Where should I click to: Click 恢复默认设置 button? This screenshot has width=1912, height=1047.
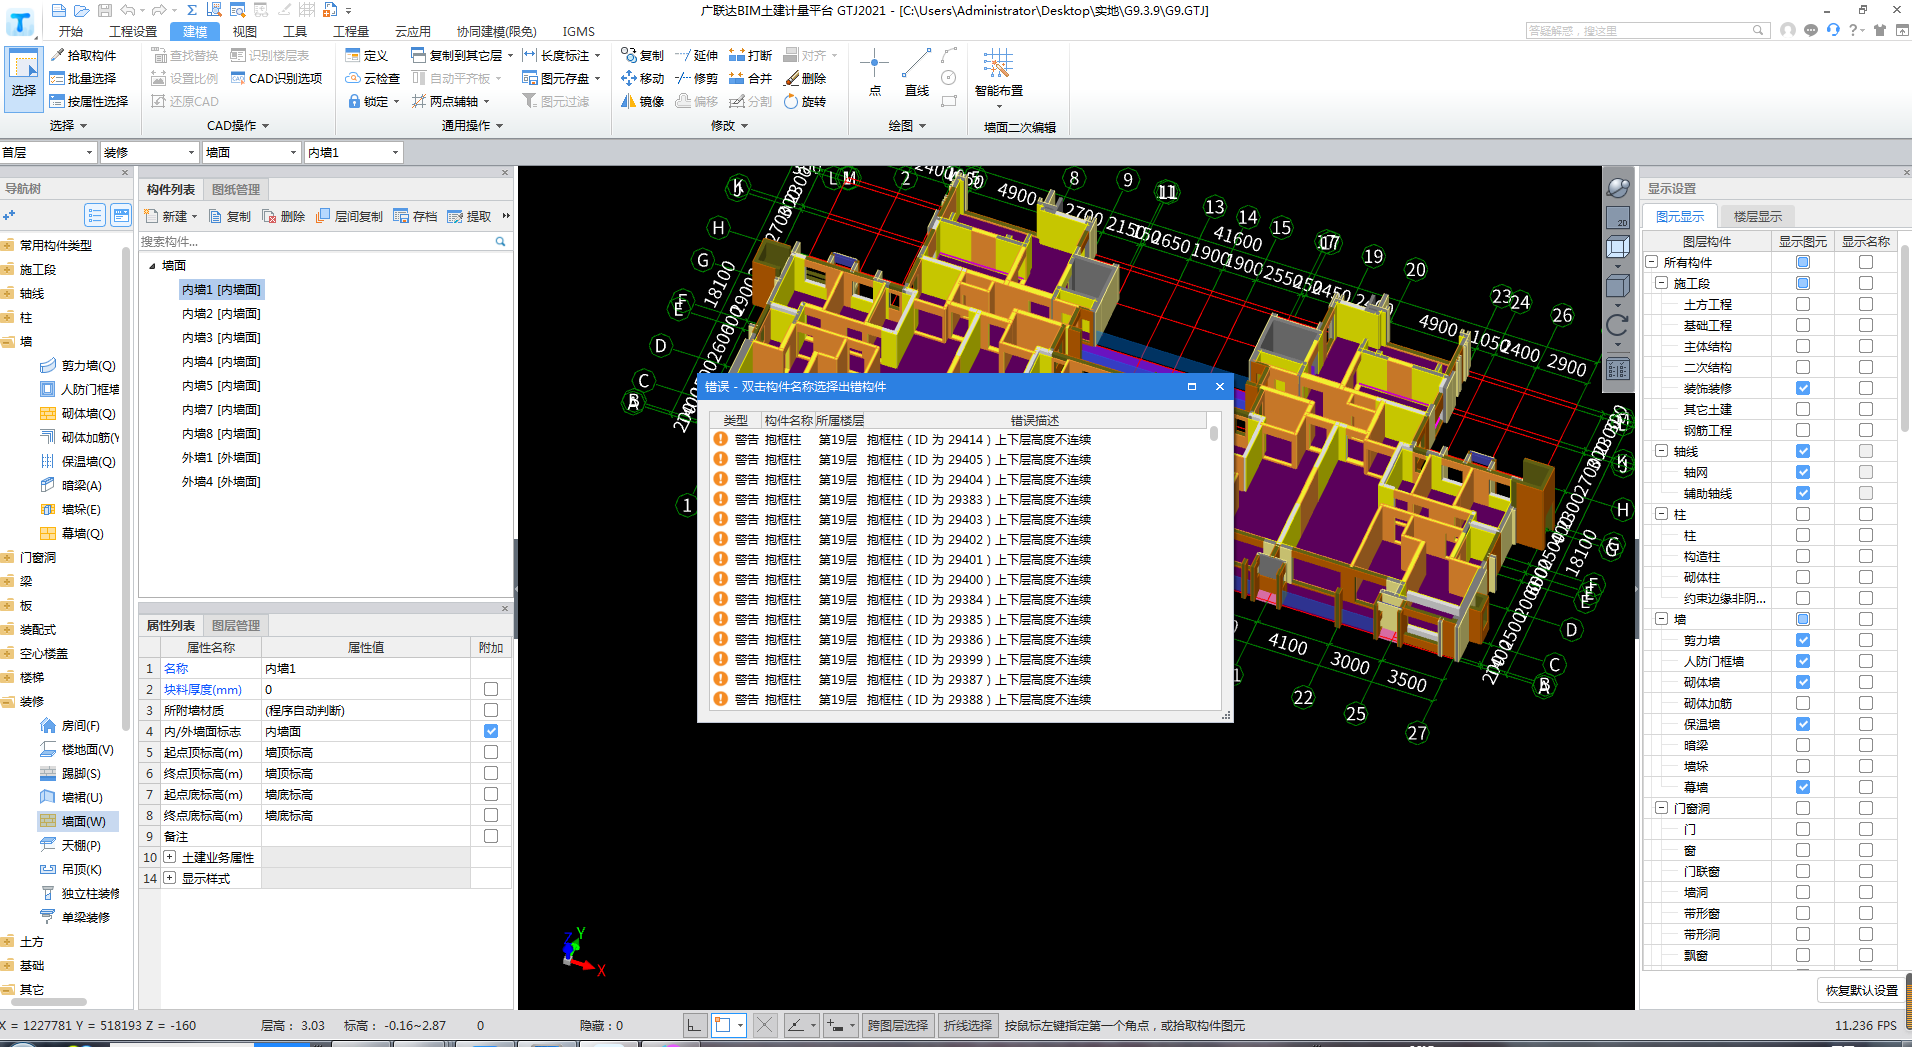[x=1861, y=991]
